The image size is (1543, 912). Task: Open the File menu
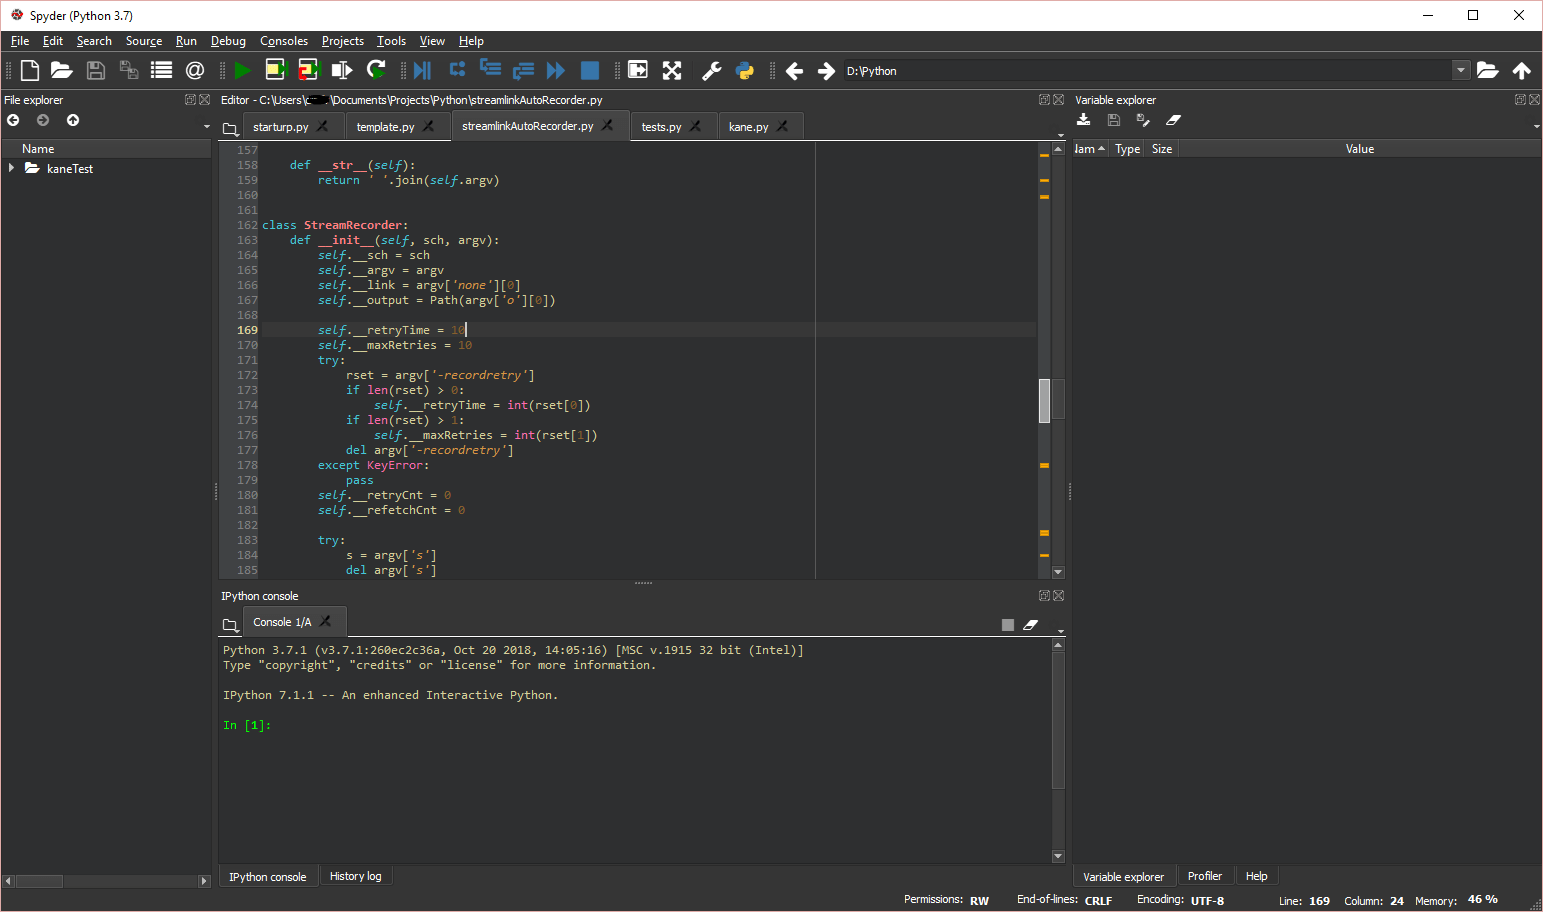click(20, 41)
